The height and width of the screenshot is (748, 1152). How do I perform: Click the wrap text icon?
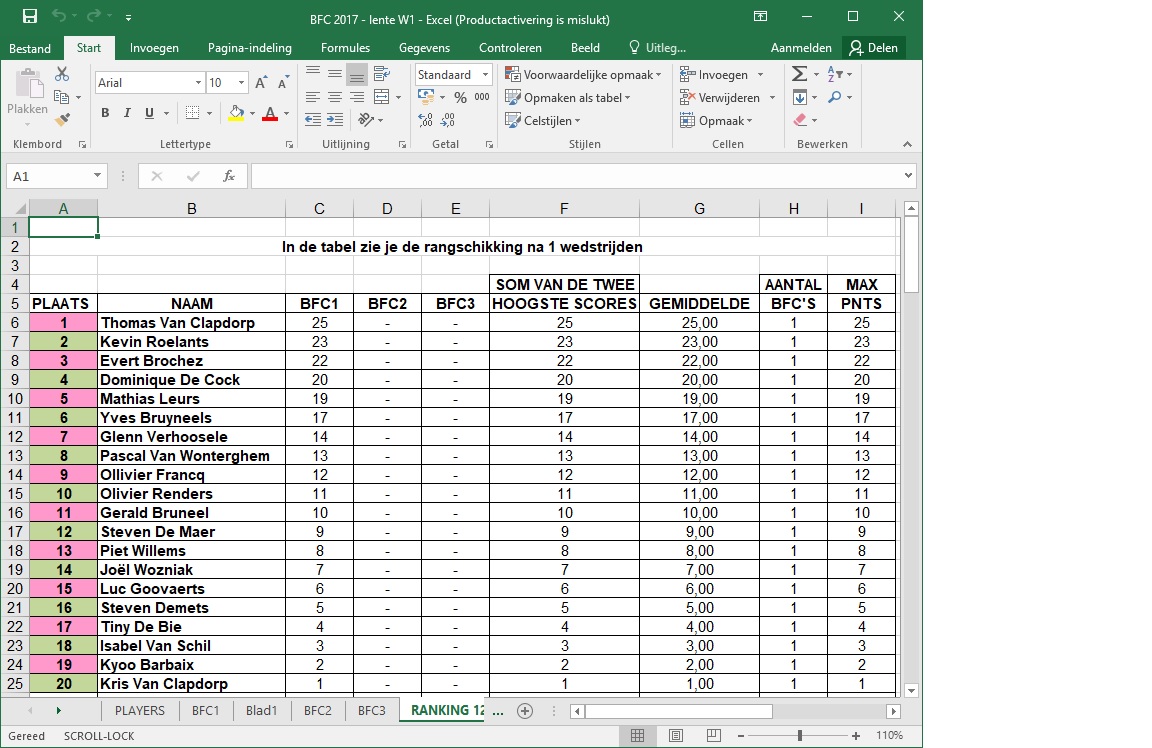tap(381, 75)
